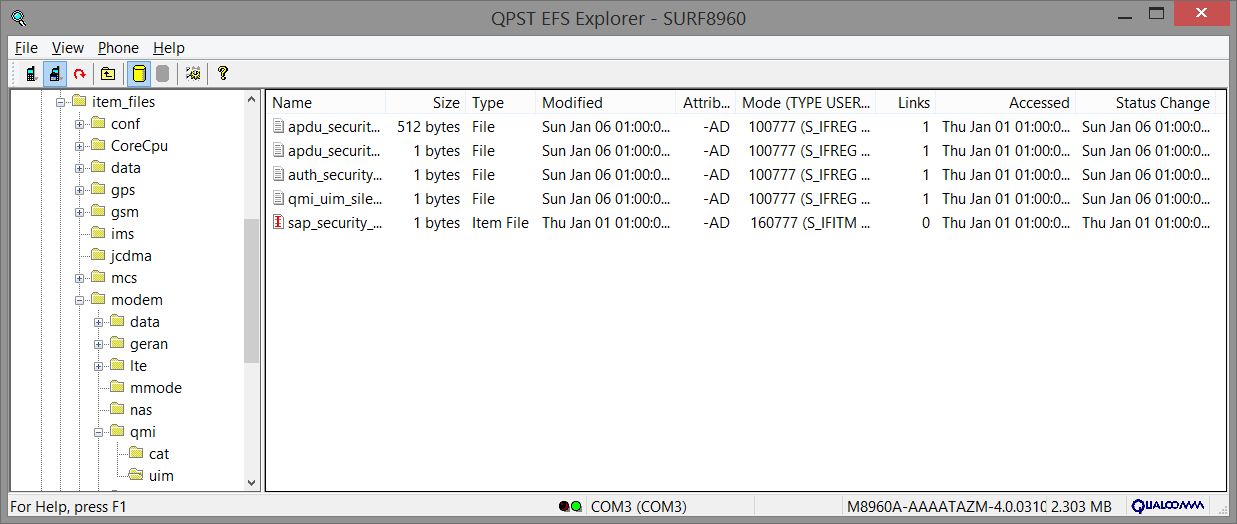This screenshot has width=1237, height=524.
Task: Select the uim folder label in the tree
Action: 161,475
